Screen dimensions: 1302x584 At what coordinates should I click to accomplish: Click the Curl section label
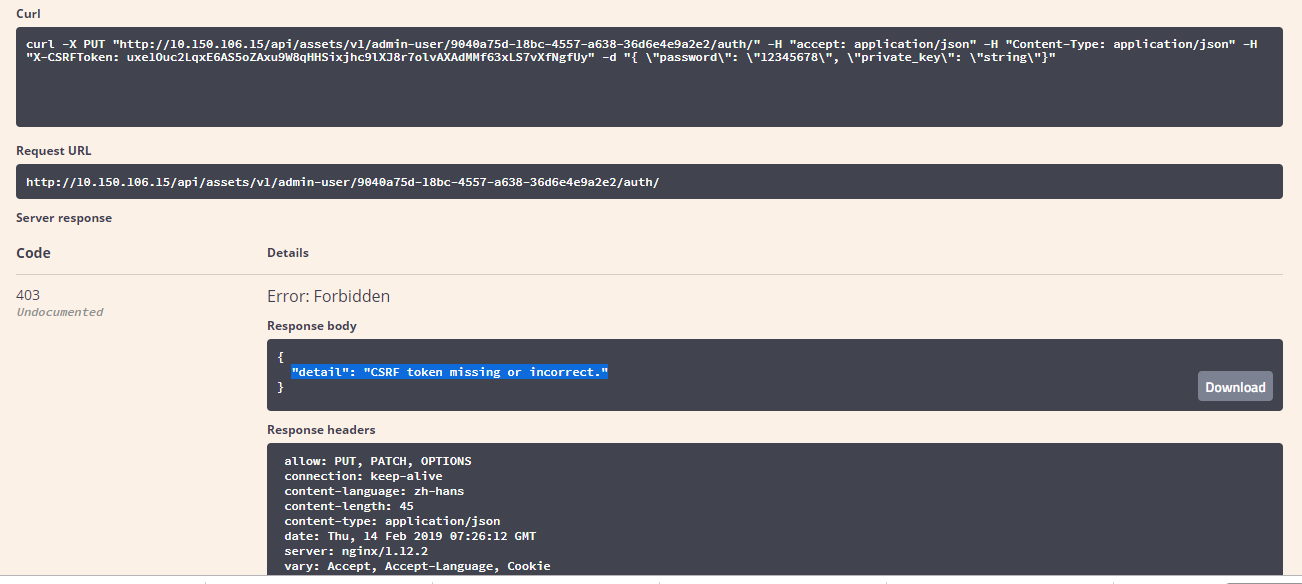pos(28,13)
